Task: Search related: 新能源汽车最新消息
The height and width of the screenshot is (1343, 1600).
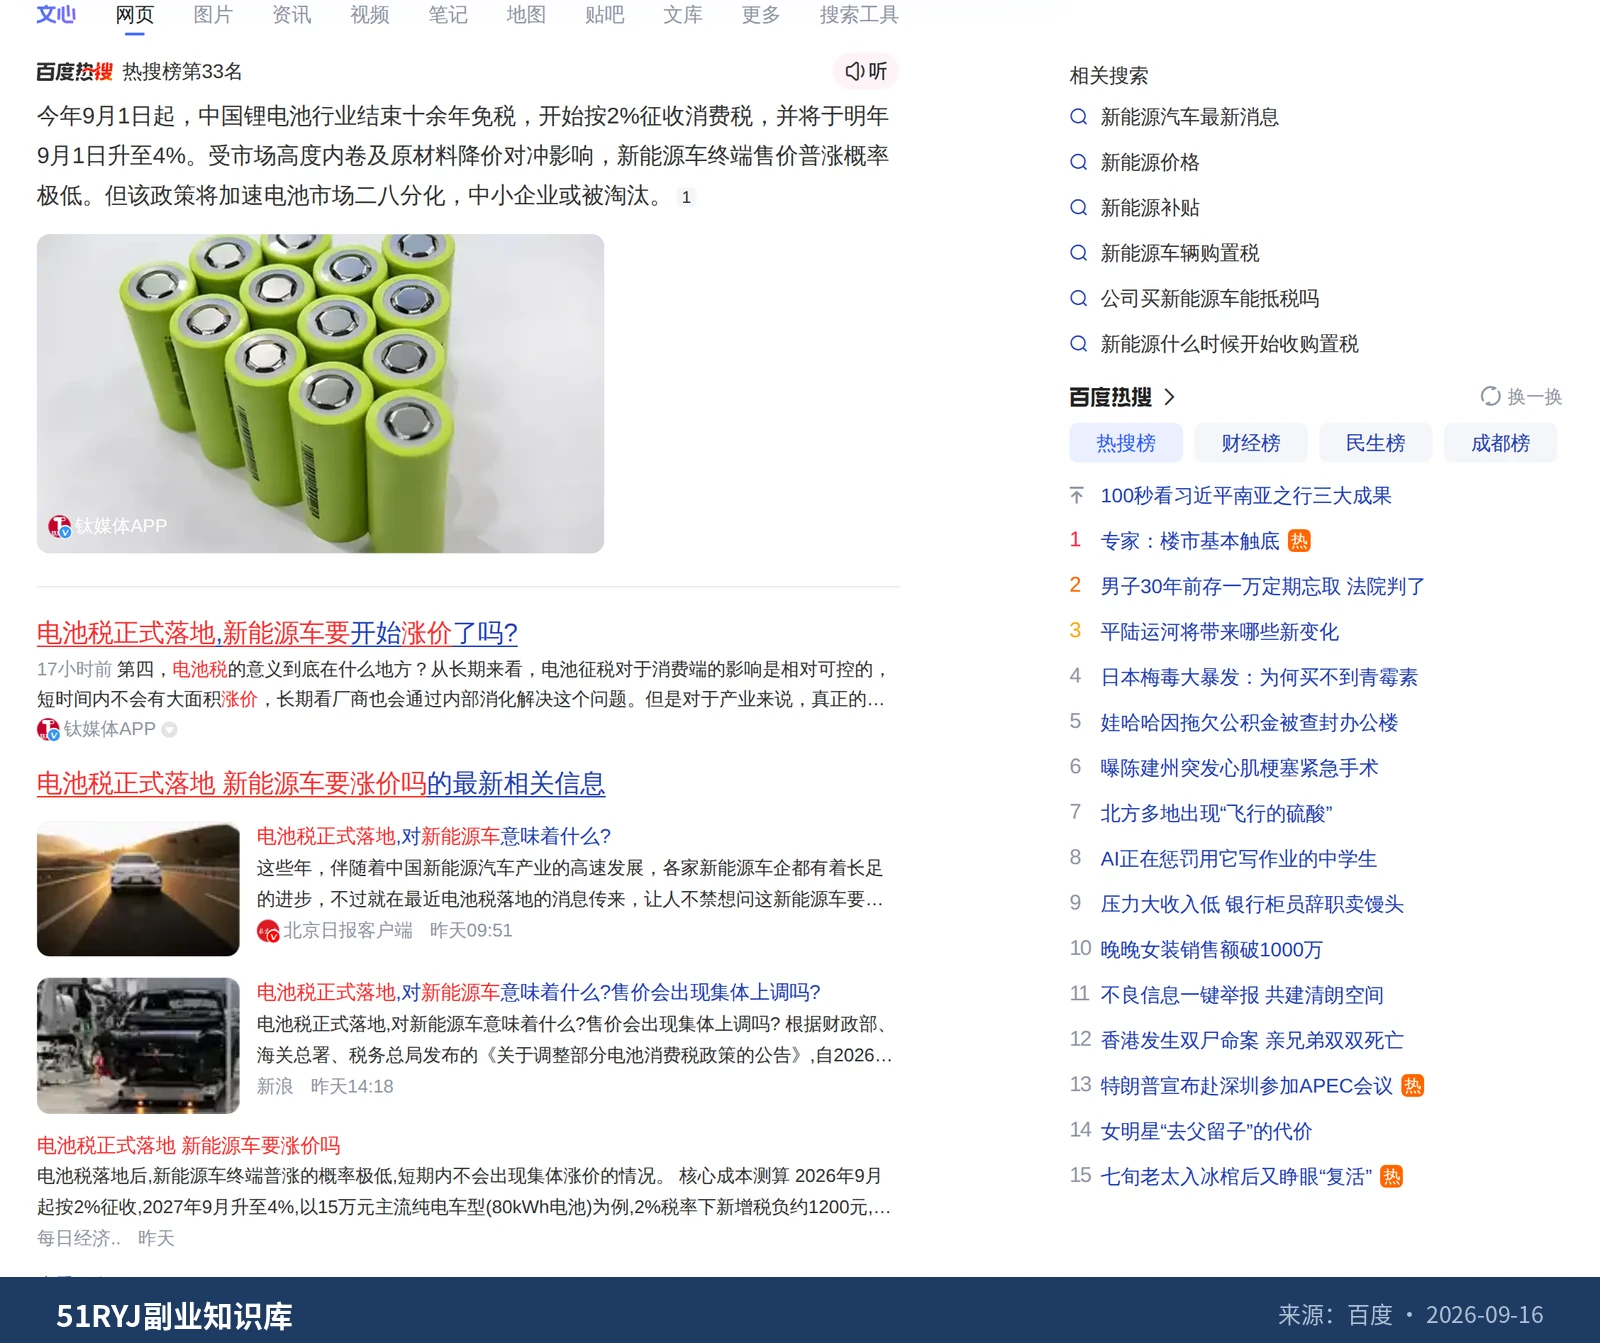Action: pyautogui.click(x=1190, y=117)
